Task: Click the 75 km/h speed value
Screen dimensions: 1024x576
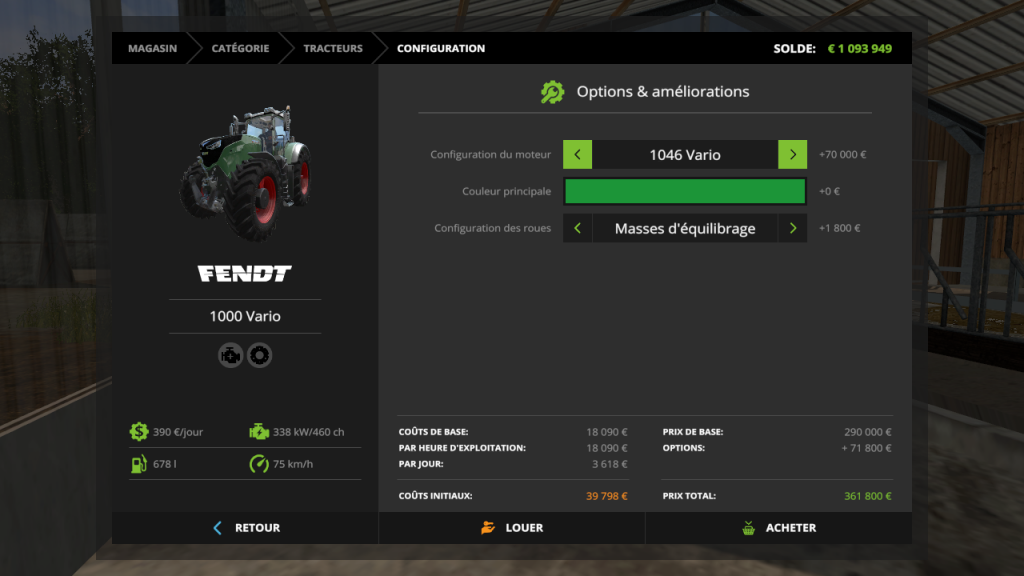Action: (x=293, y=464)
